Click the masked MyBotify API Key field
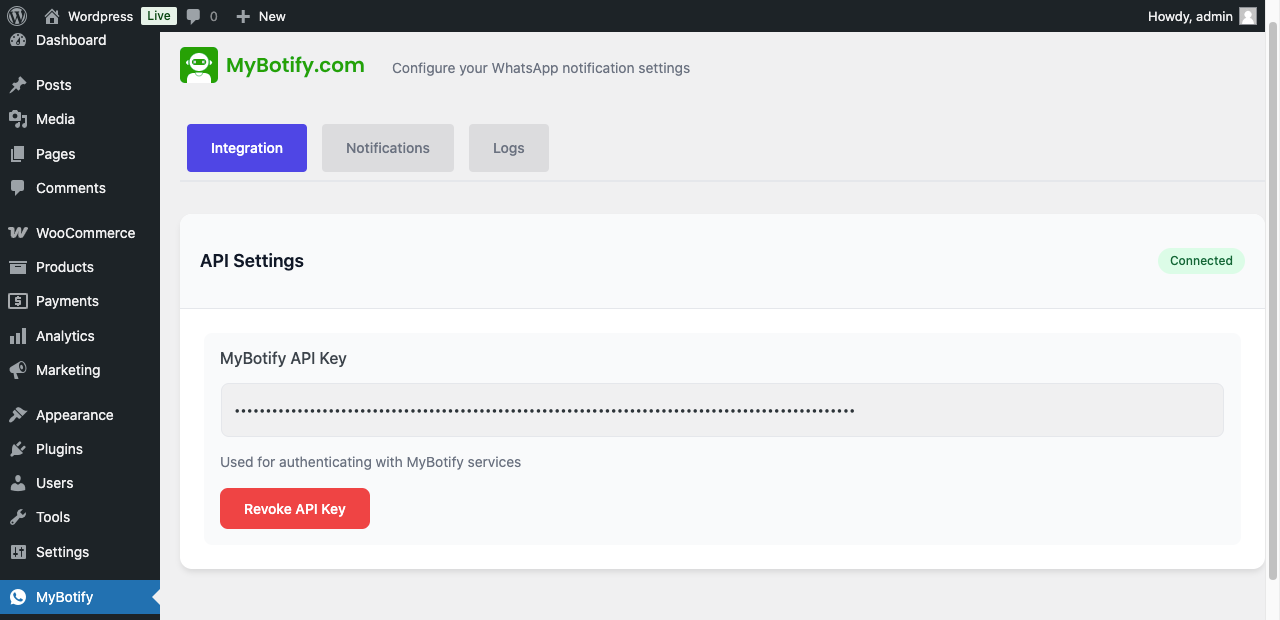 (722, 410)
